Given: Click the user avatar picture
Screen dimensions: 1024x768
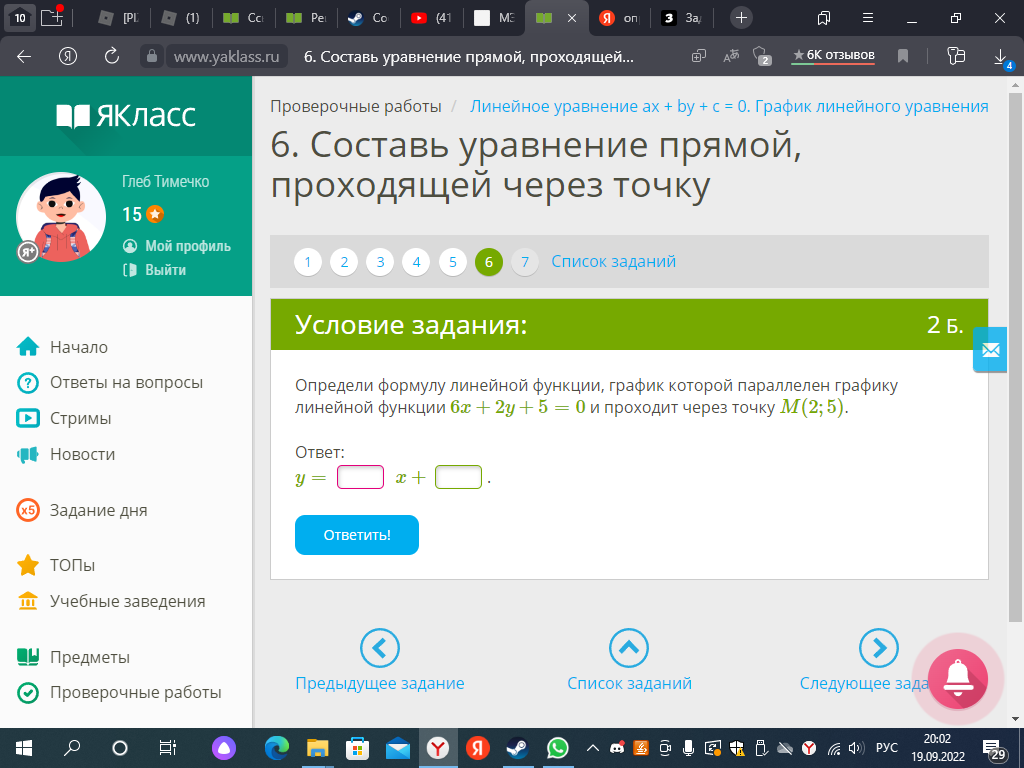Looking at the screenshot, I should coord(61,217).
